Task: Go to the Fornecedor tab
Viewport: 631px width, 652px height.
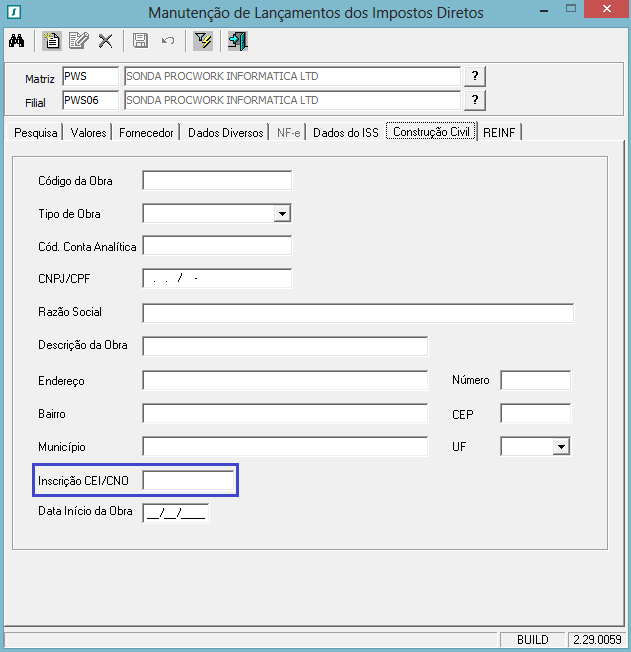Action: click(x=147, y=133)
